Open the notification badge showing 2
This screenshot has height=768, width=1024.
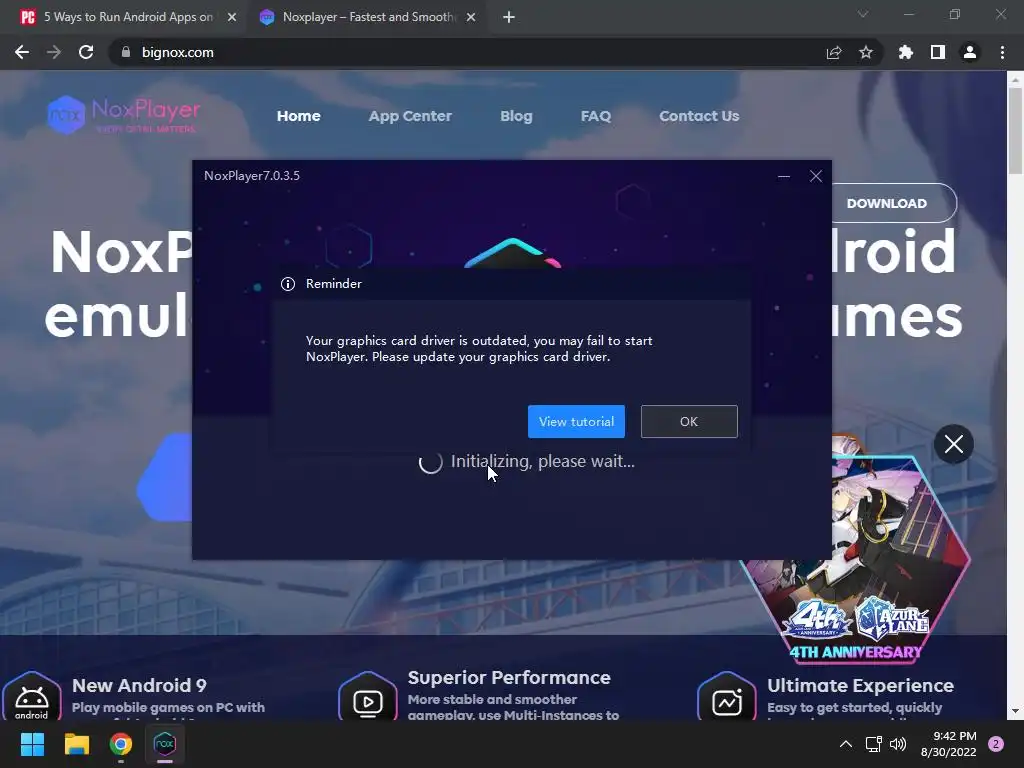tap(996, 744)
